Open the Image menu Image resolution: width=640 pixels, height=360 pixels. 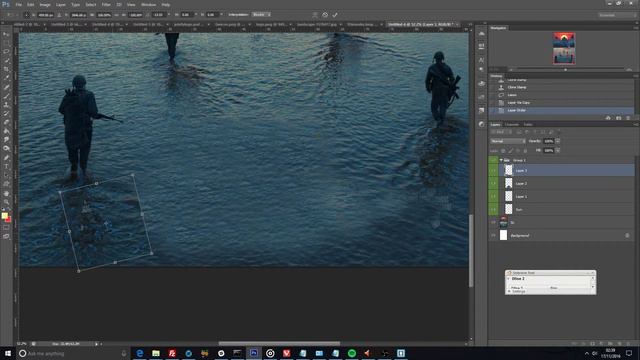click(x=45, y=4)
